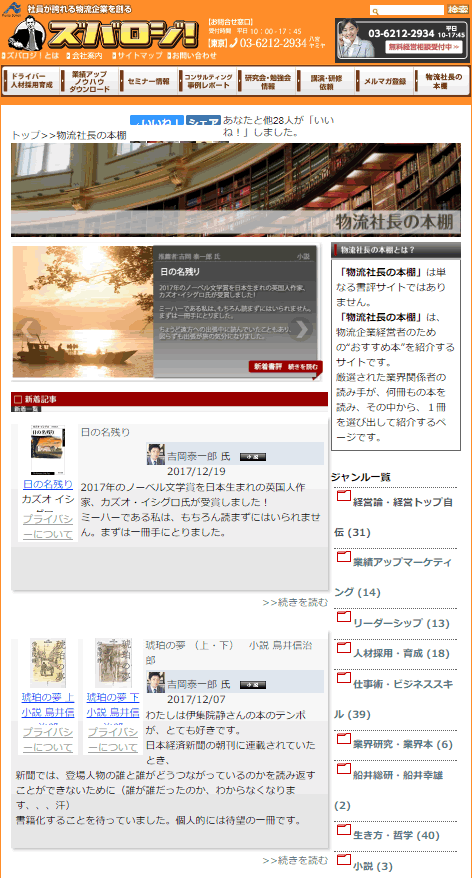Click the article title 日の名残り text
The width and height of the screenshot is (472, 878).
(x=106, y=432)
